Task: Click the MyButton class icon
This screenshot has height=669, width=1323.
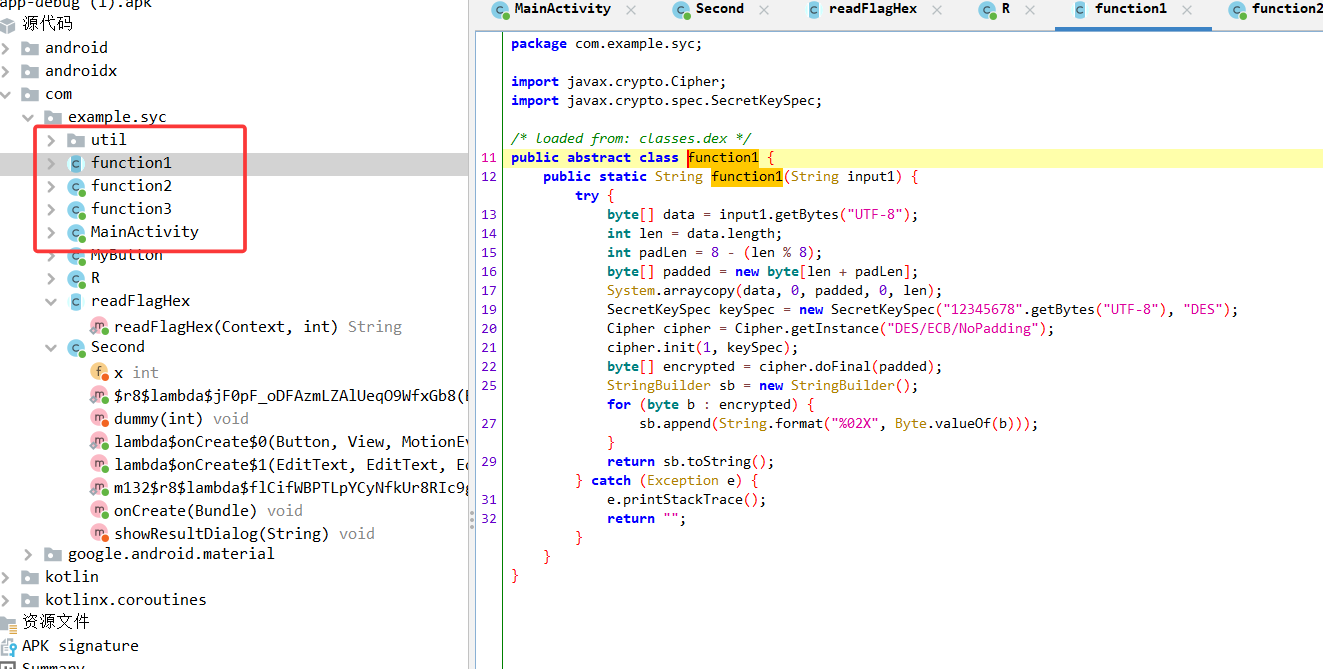Action: tap(76, 256)
